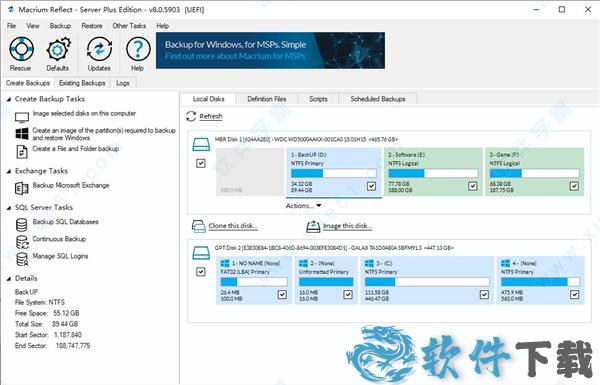Switch to the Scripts tab
The image size is (600, 385).
[x=318, y=99]
